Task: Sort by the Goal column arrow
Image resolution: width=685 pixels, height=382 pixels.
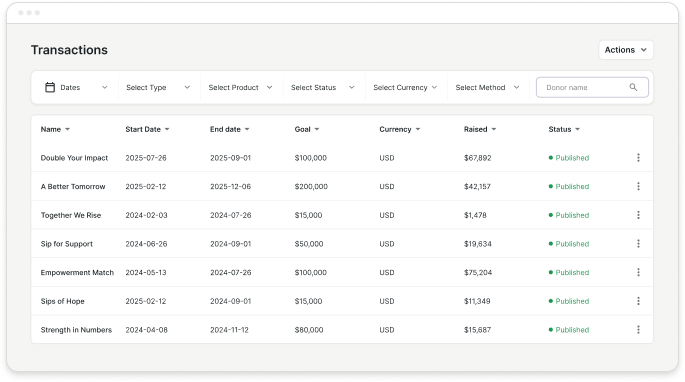Action: click(x=317, y=129)
